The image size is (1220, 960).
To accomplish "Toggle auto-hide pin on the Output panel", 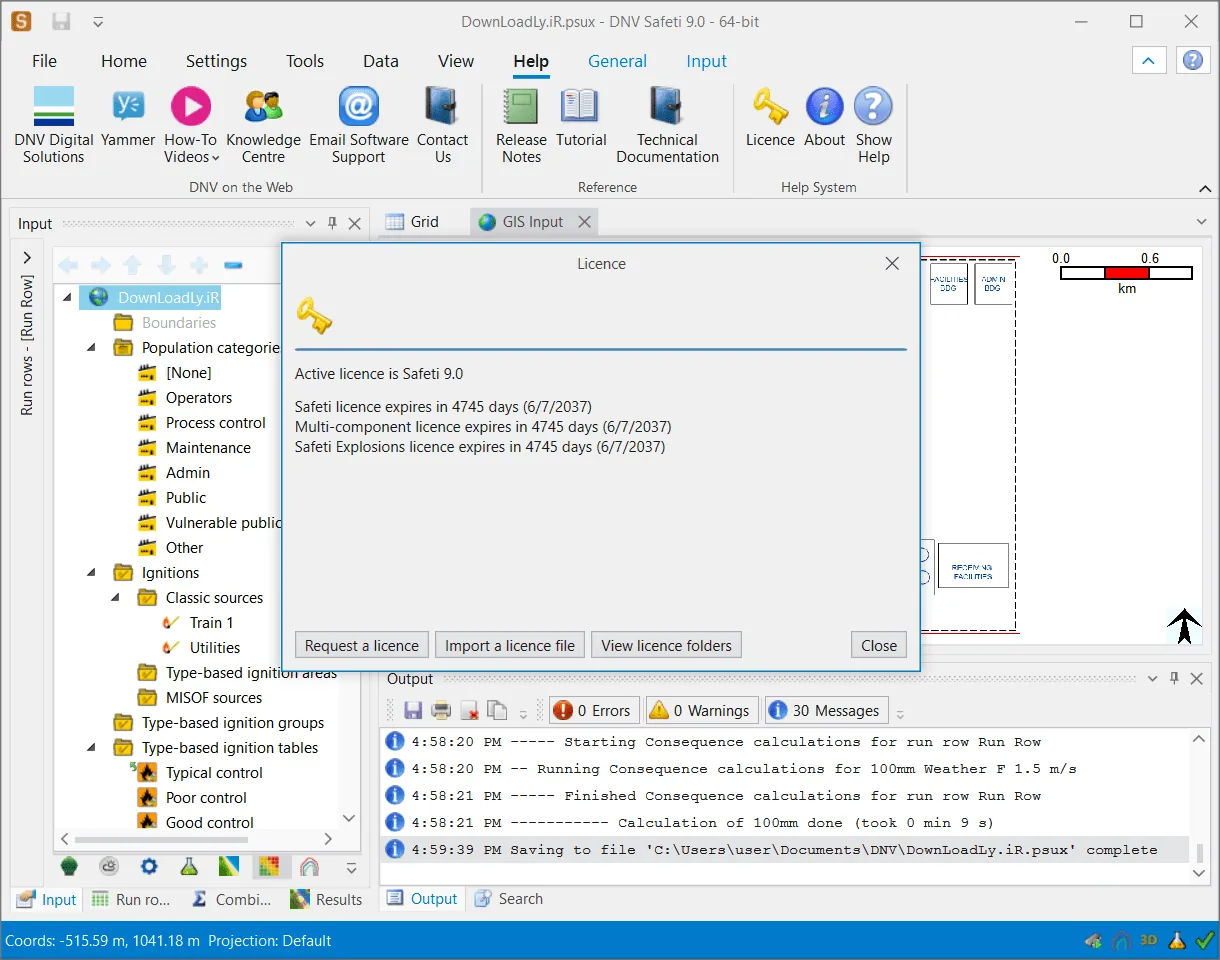I will pos(1174,678).
